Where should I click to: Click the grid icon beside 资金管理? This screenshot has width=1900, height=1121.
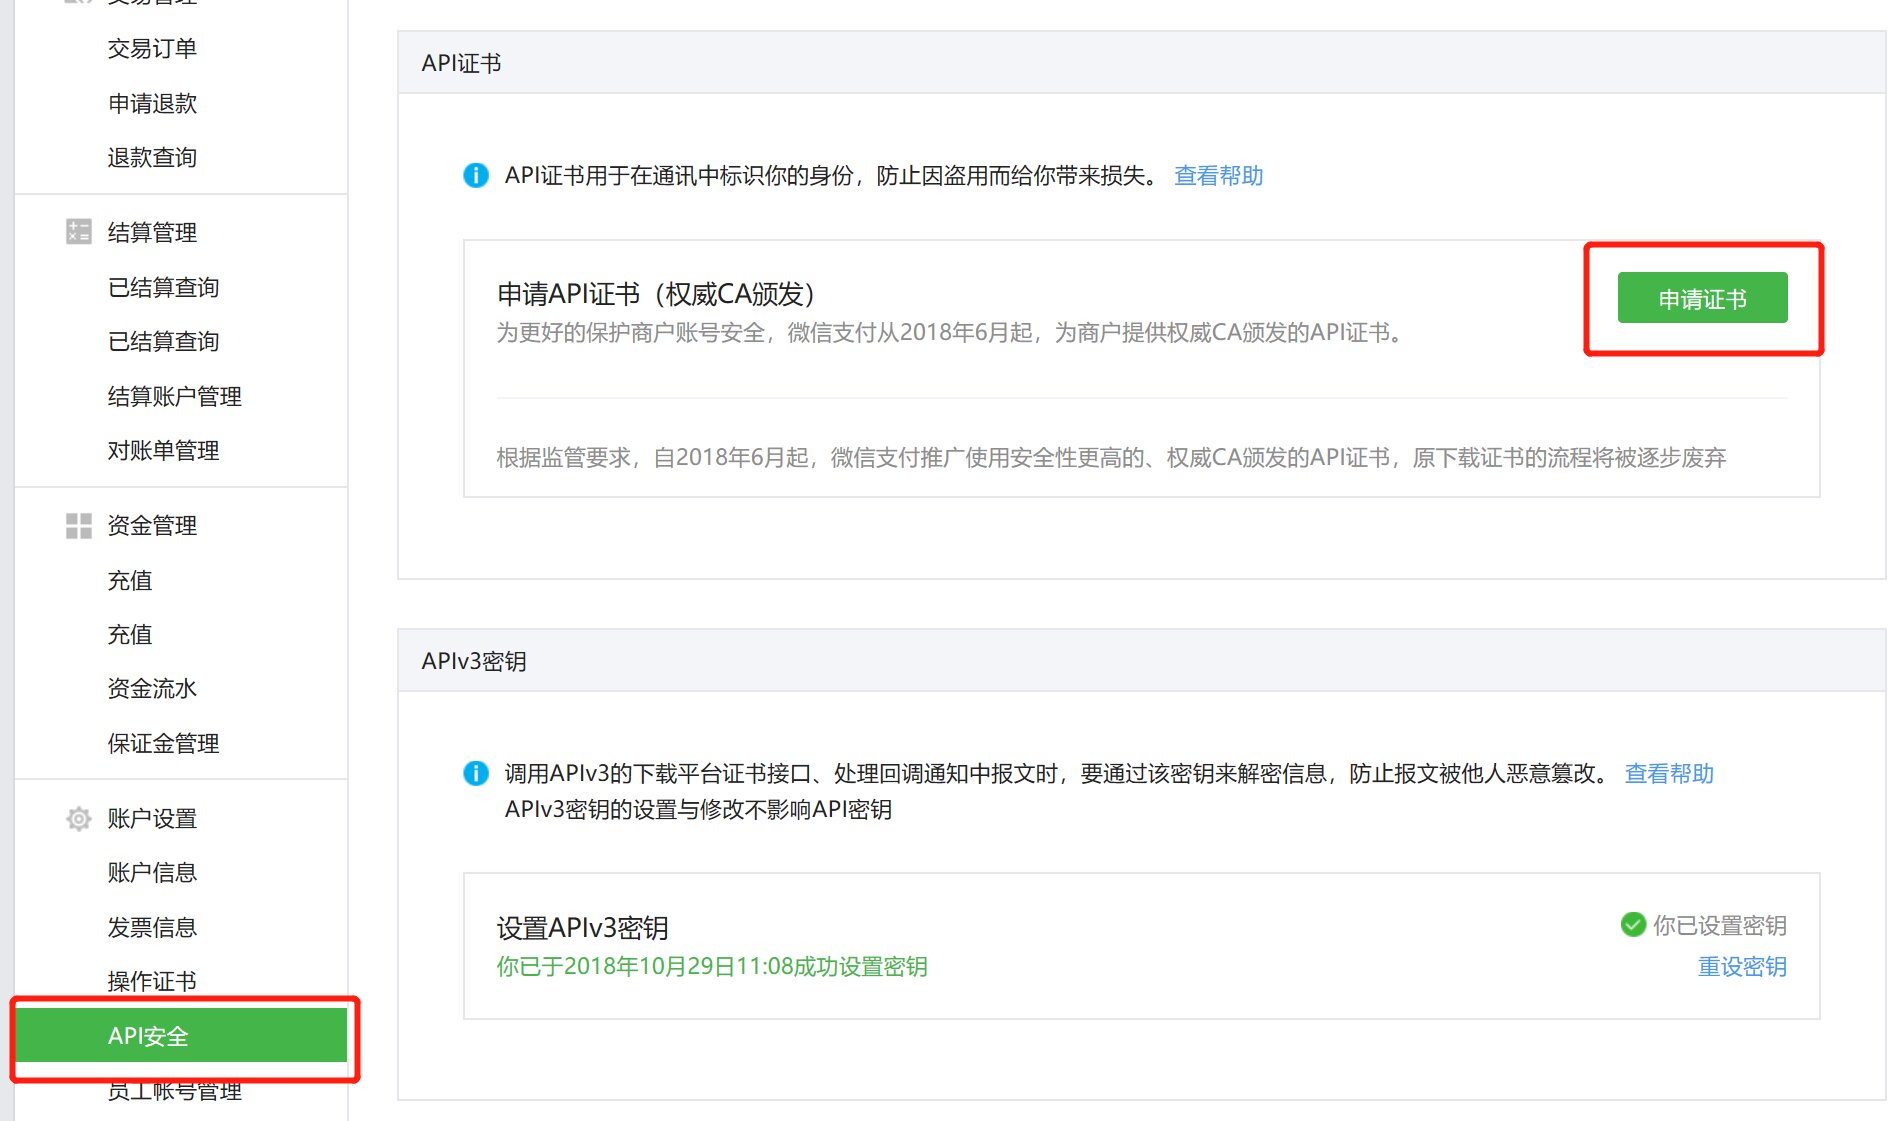[x=78, y=525]
